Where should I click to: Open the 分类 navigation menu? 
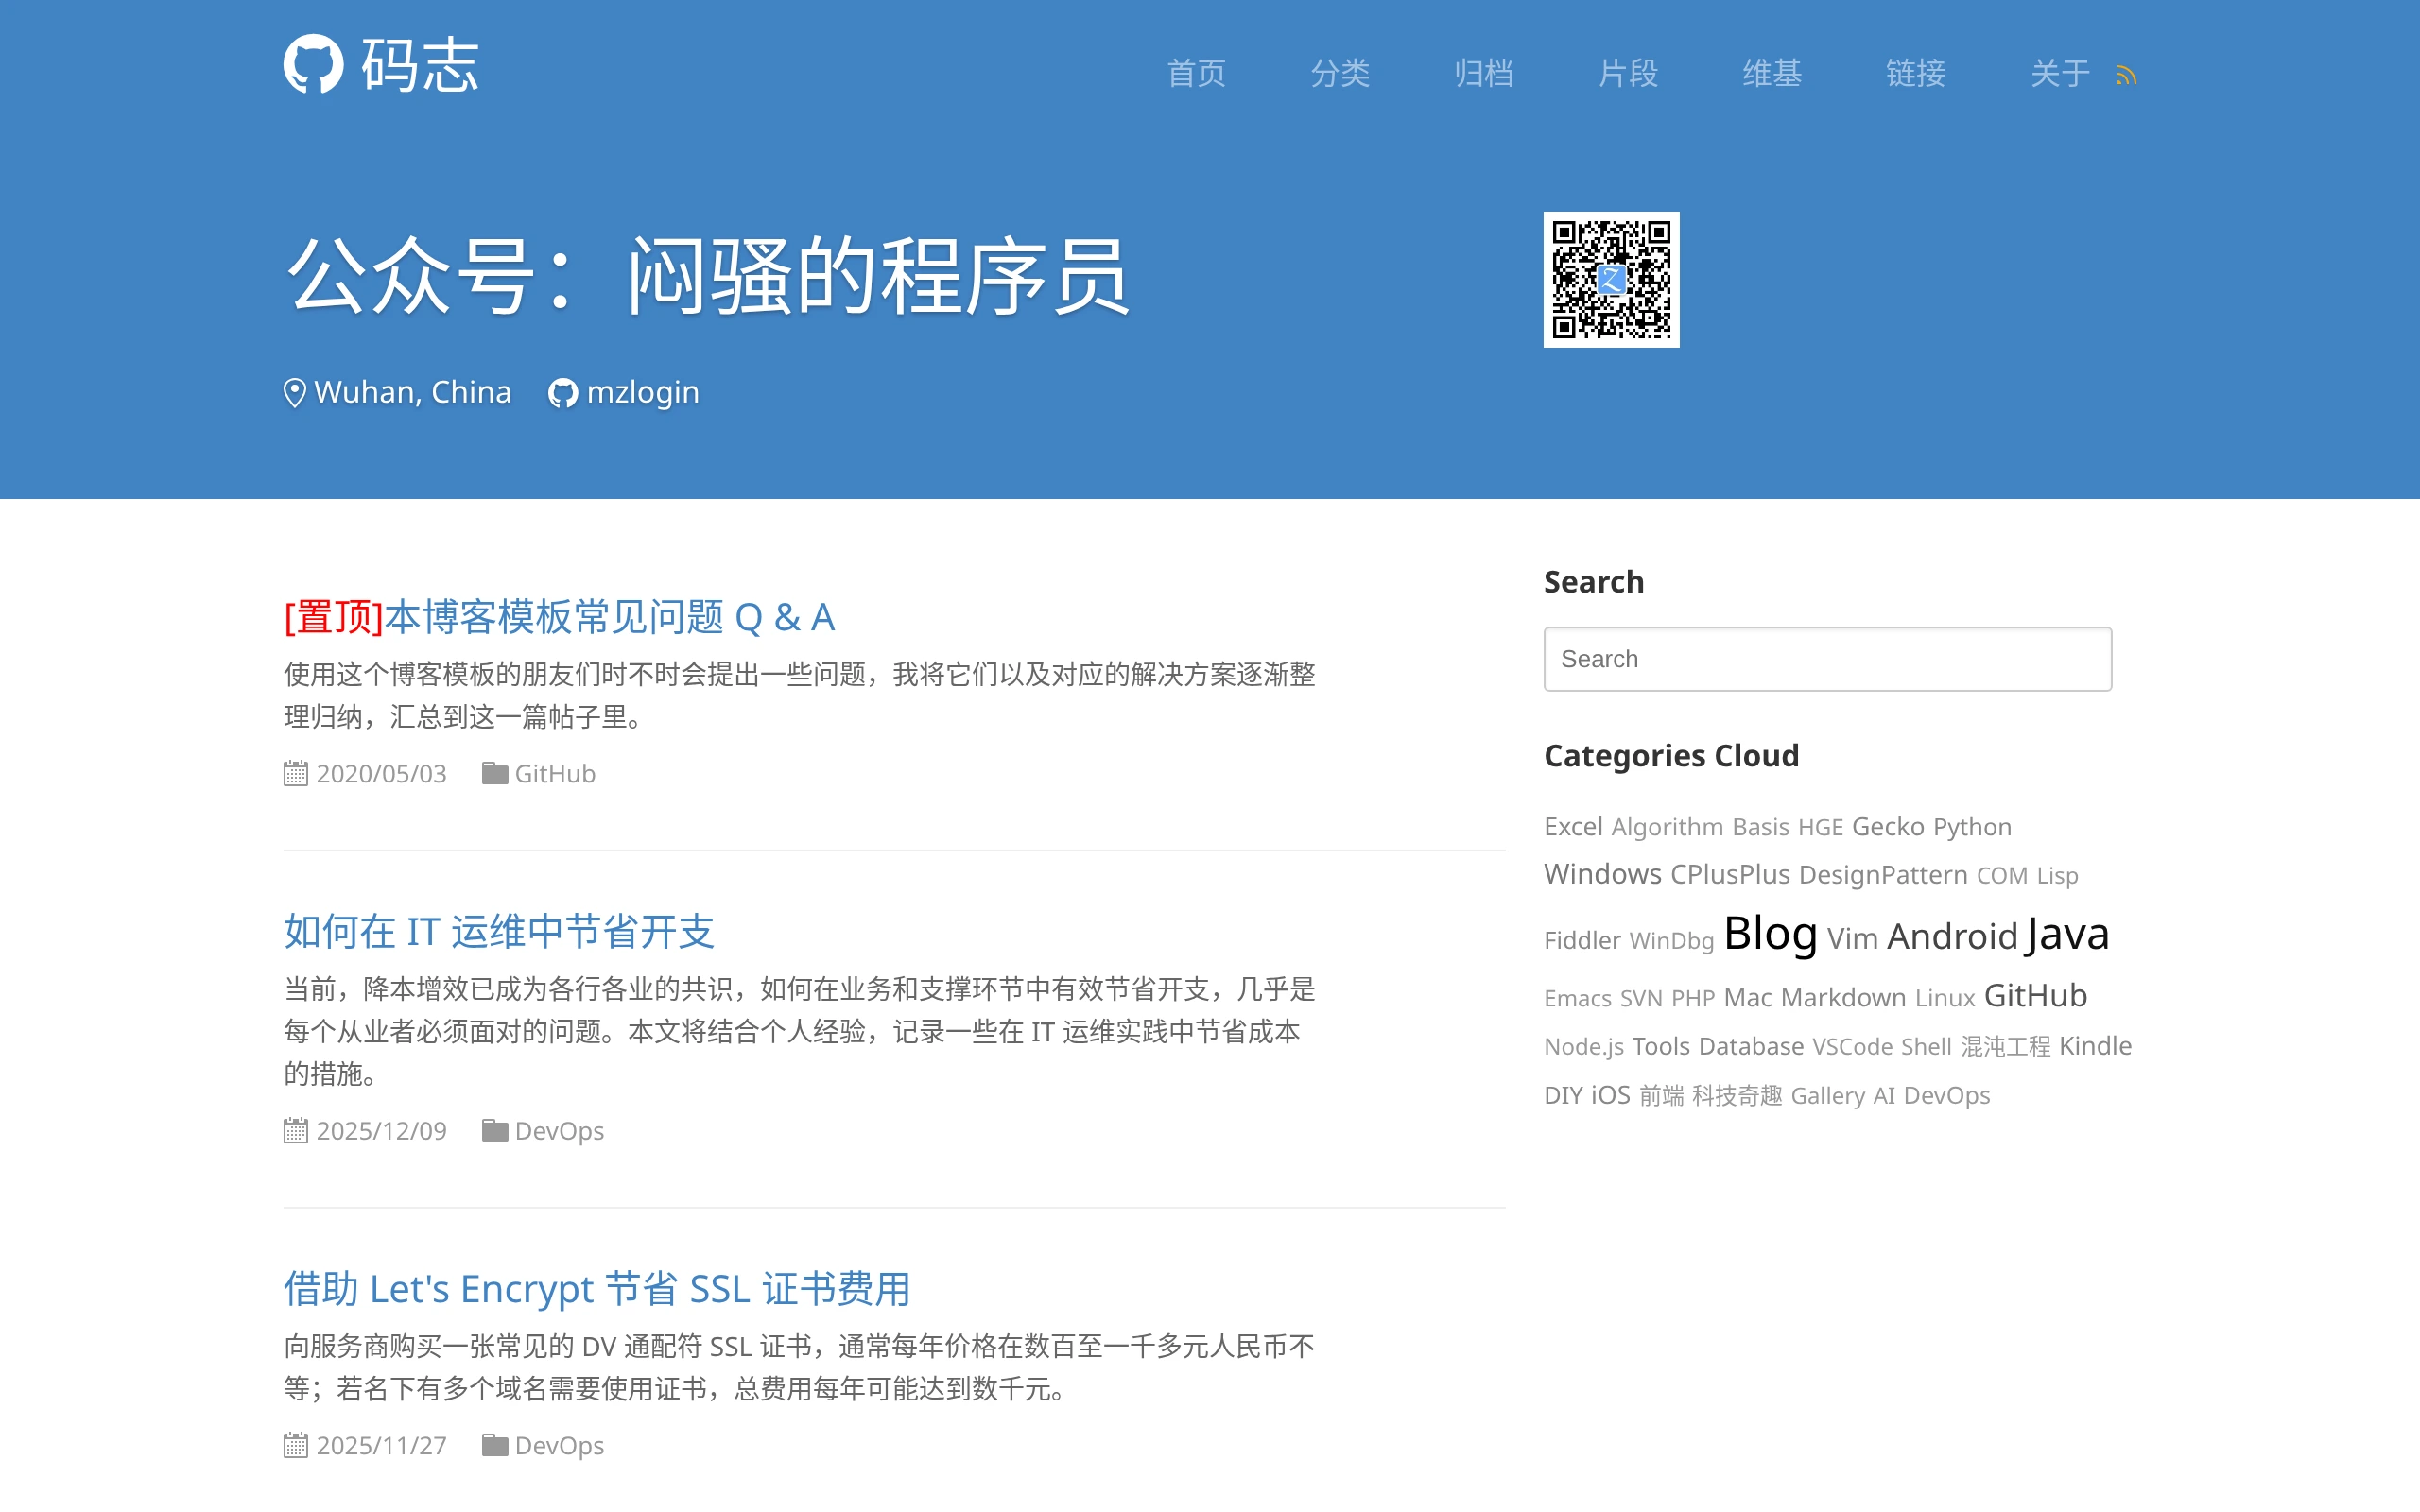[1340, 73]
